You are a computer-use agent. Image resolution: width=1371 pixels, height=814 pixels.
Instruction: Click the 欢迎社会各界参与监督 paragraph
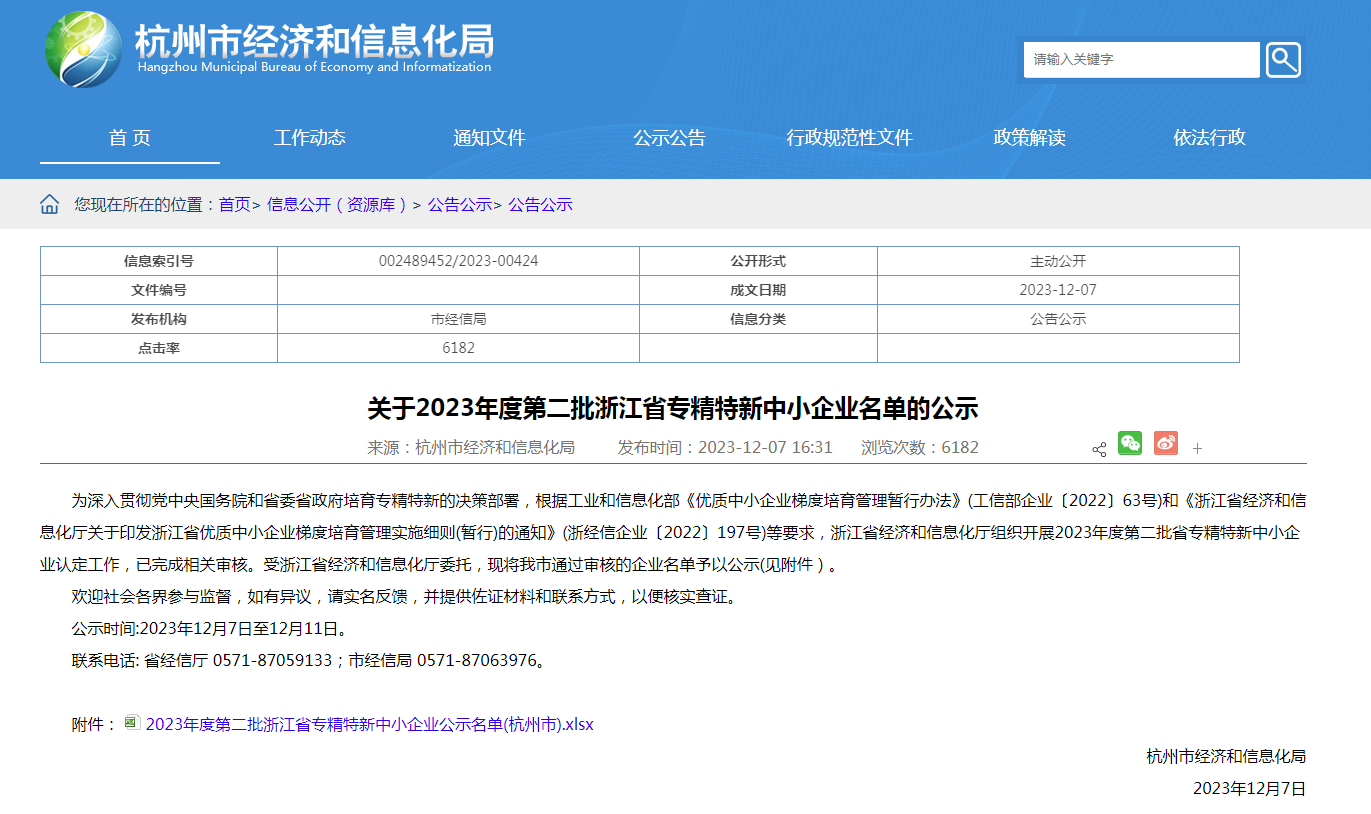406,597
